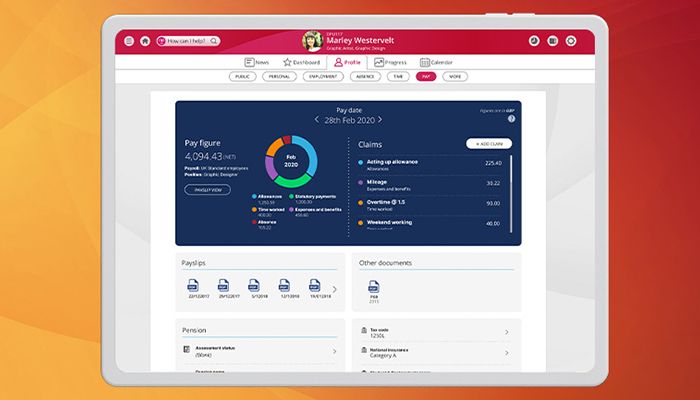Open Marley Westervelt's profile photo

click(312, 41)
